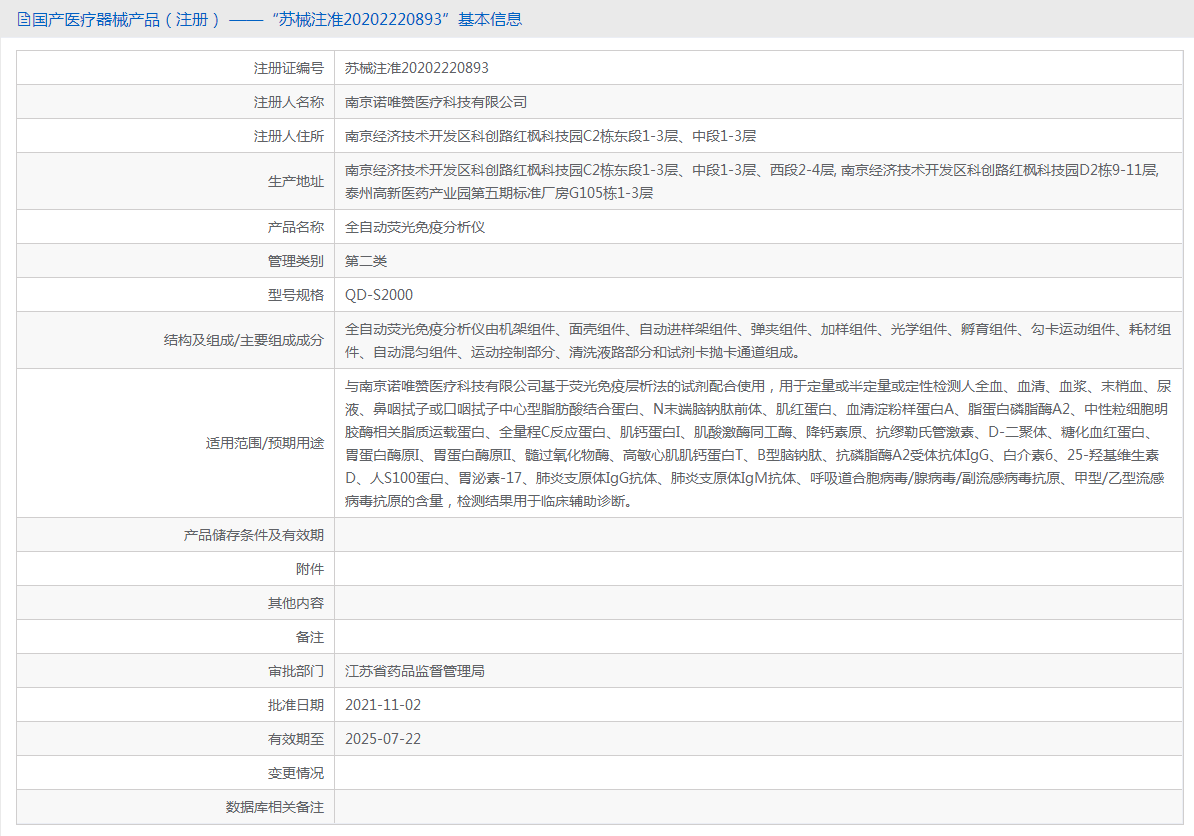Click the 有效期至 label
This screenshot has height=836, width=1194.
[x=295, y=739]
